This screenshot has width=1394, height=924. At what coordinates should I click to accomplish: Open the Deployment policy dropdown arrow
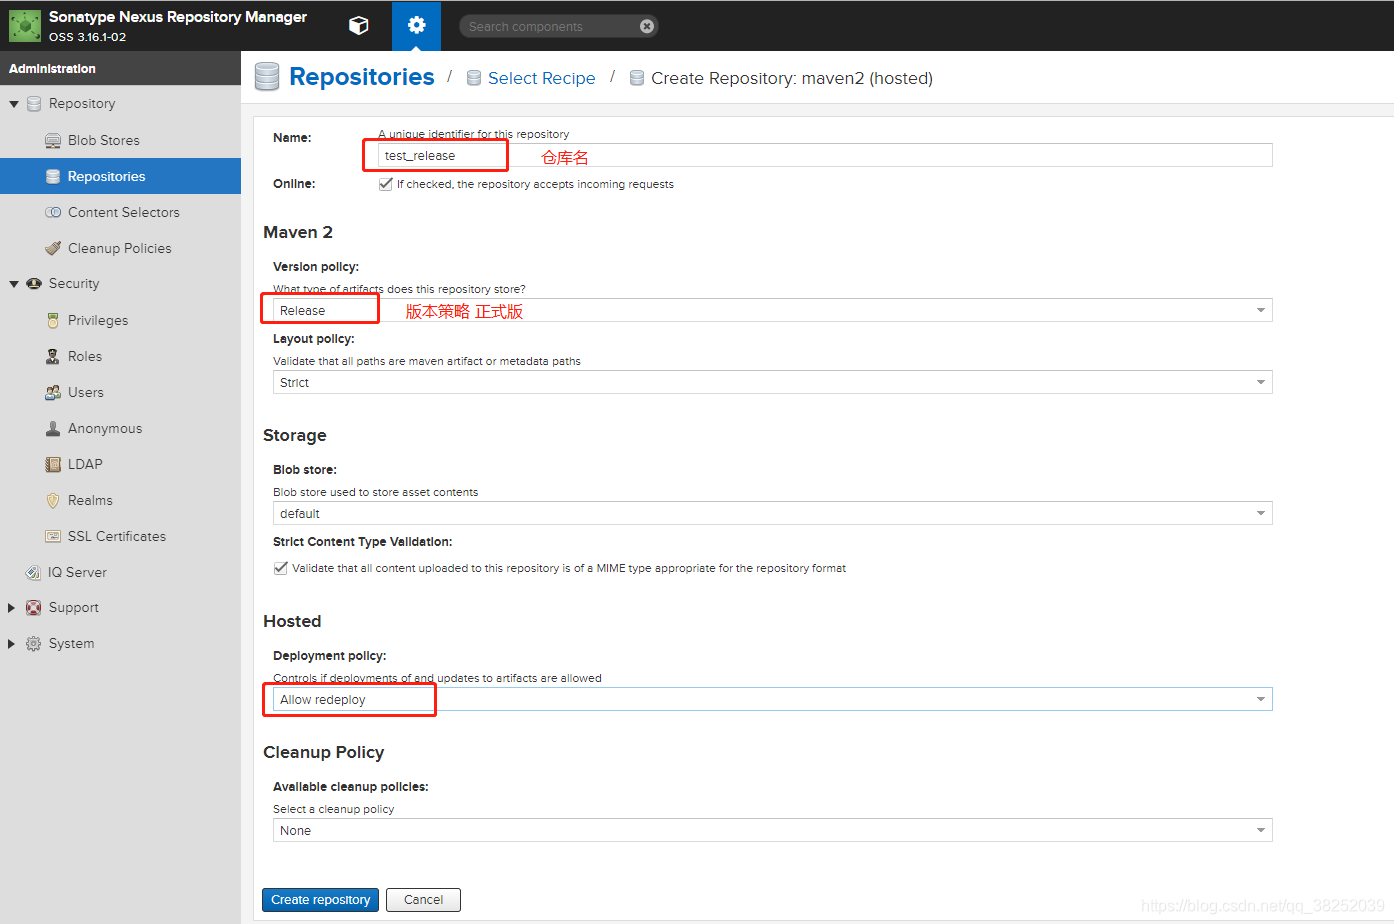tap(1261, 699)
